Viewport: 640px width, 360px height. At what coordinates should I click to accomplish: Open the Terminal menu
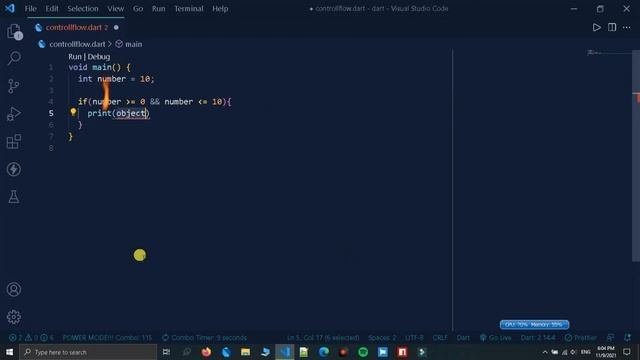pyautogui.click(x=189, y=9)
